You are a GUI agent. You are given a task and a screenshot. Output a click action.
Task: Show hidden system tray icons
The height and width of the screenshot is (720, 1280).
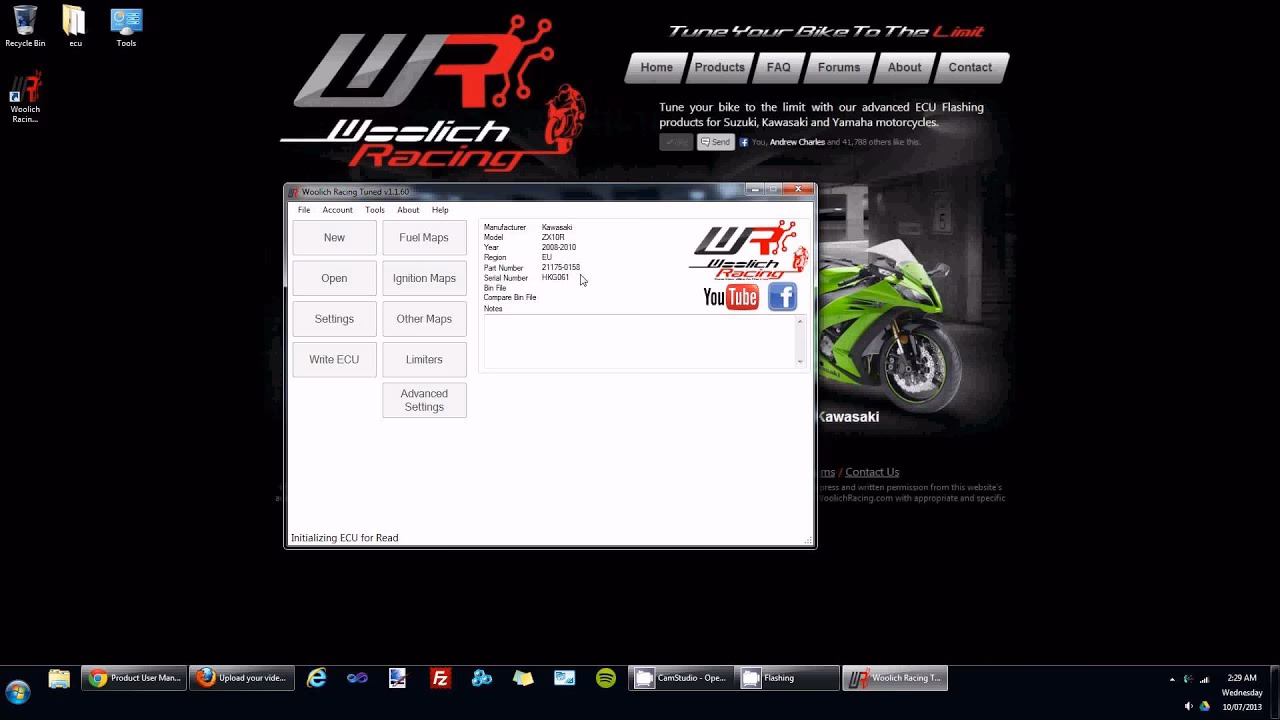click(1172, 679)
